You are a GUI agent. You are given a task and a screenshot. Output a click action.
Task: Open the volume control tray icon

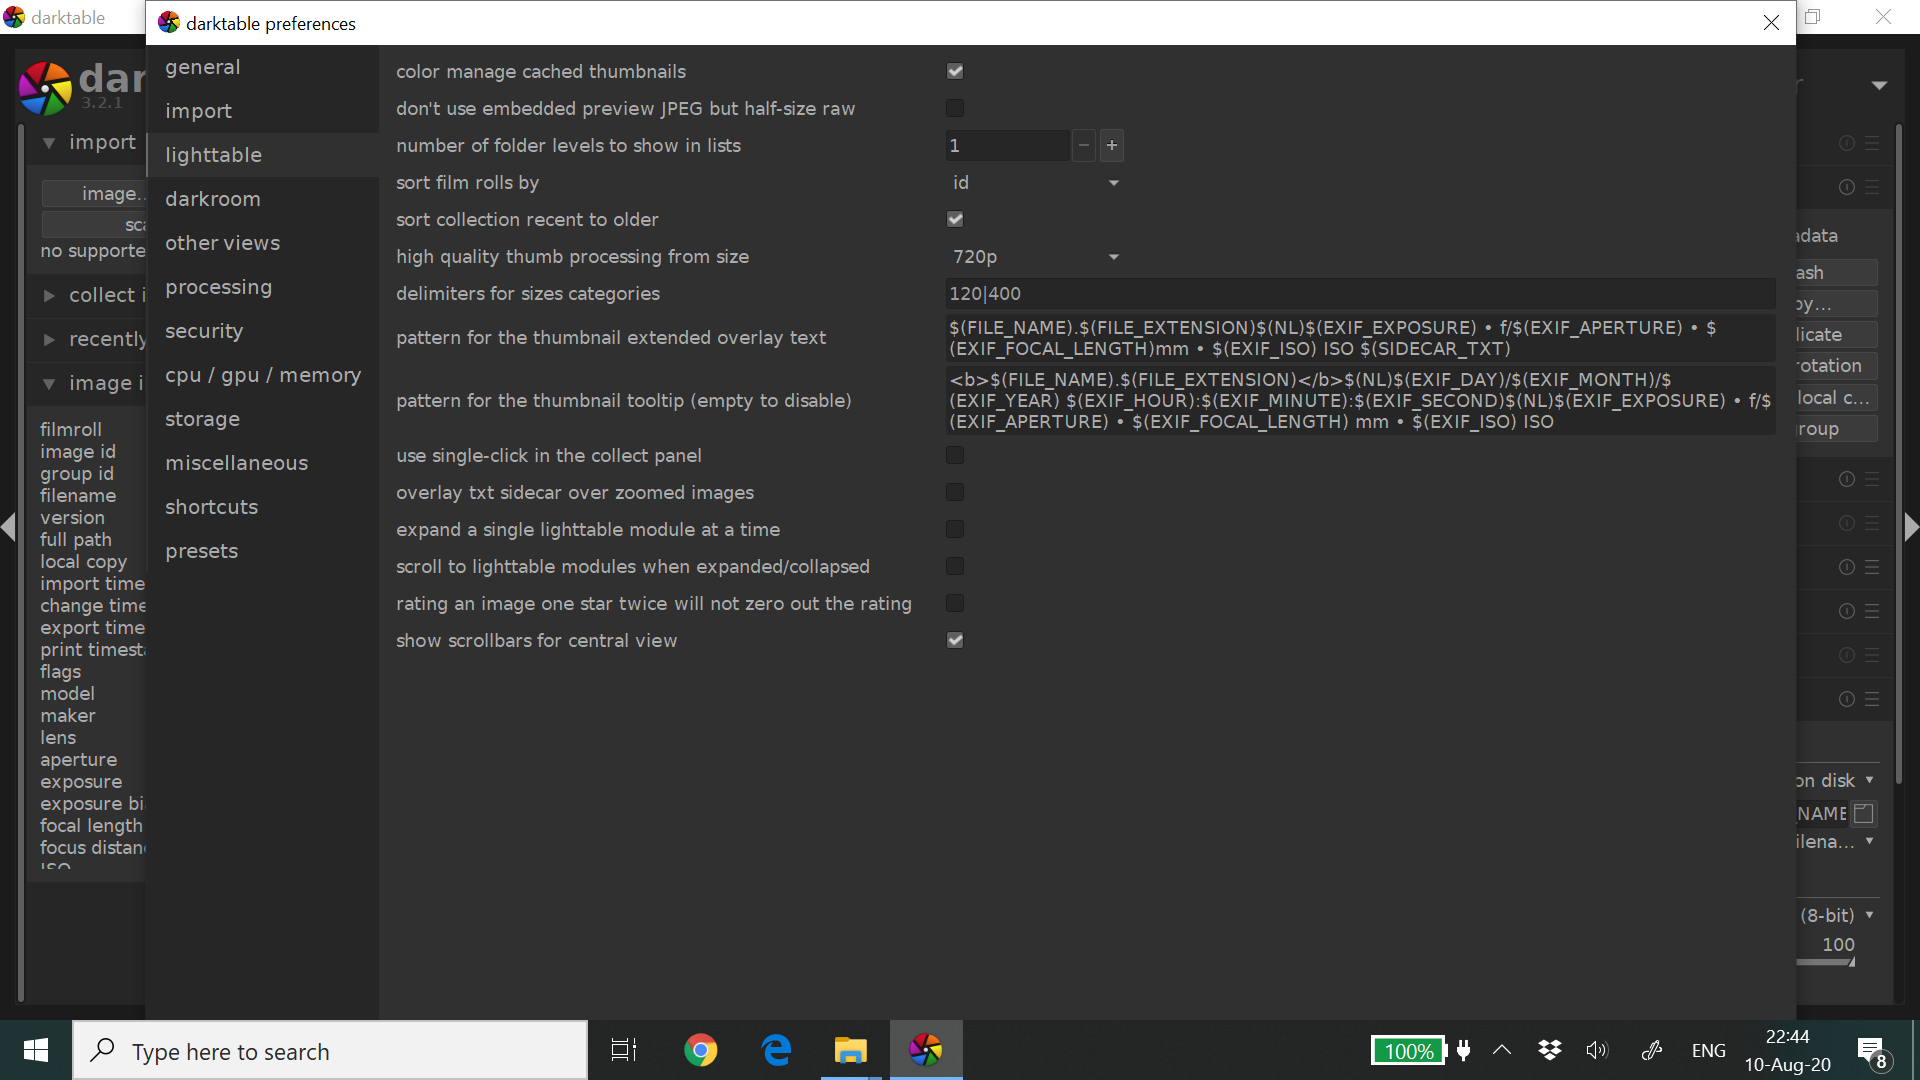[x=1597, y=1050]
